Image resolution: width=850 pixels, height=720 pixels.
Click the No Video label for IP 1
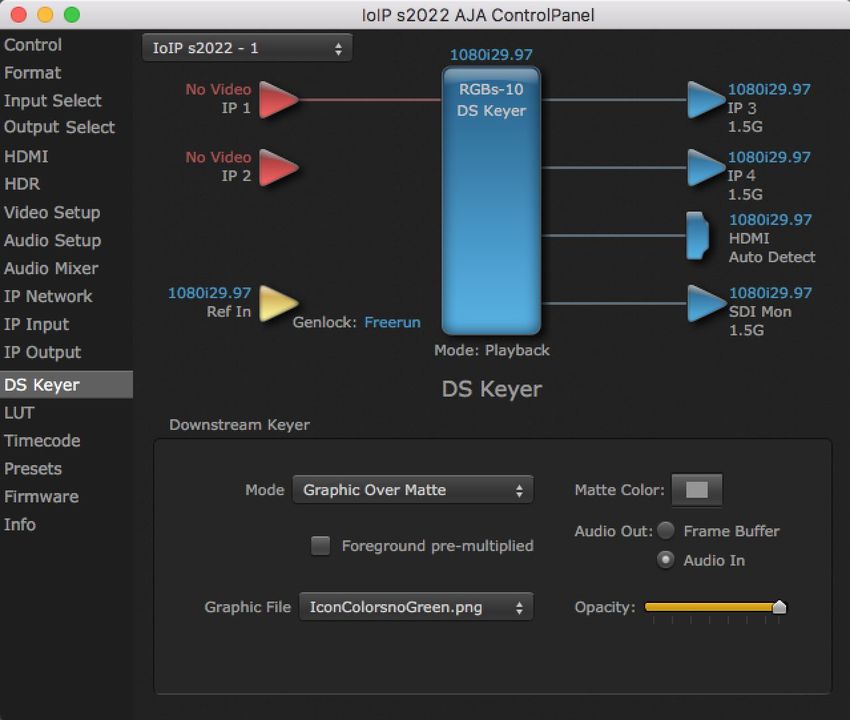pos(218,89)
